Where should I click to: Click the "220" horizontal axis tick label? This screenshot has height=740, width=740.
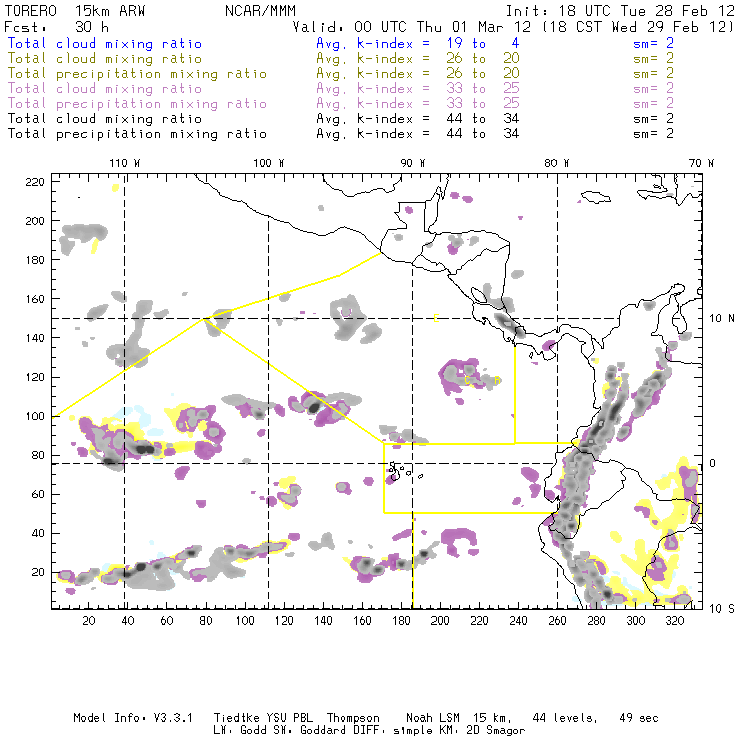tap(479, 621)
